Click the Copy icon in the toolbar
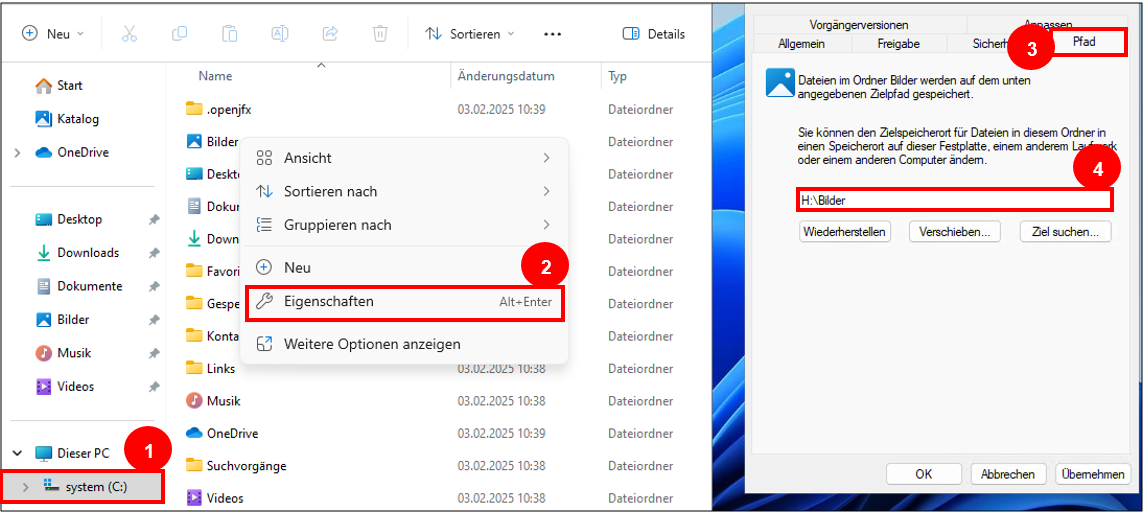 pos(179,34)
